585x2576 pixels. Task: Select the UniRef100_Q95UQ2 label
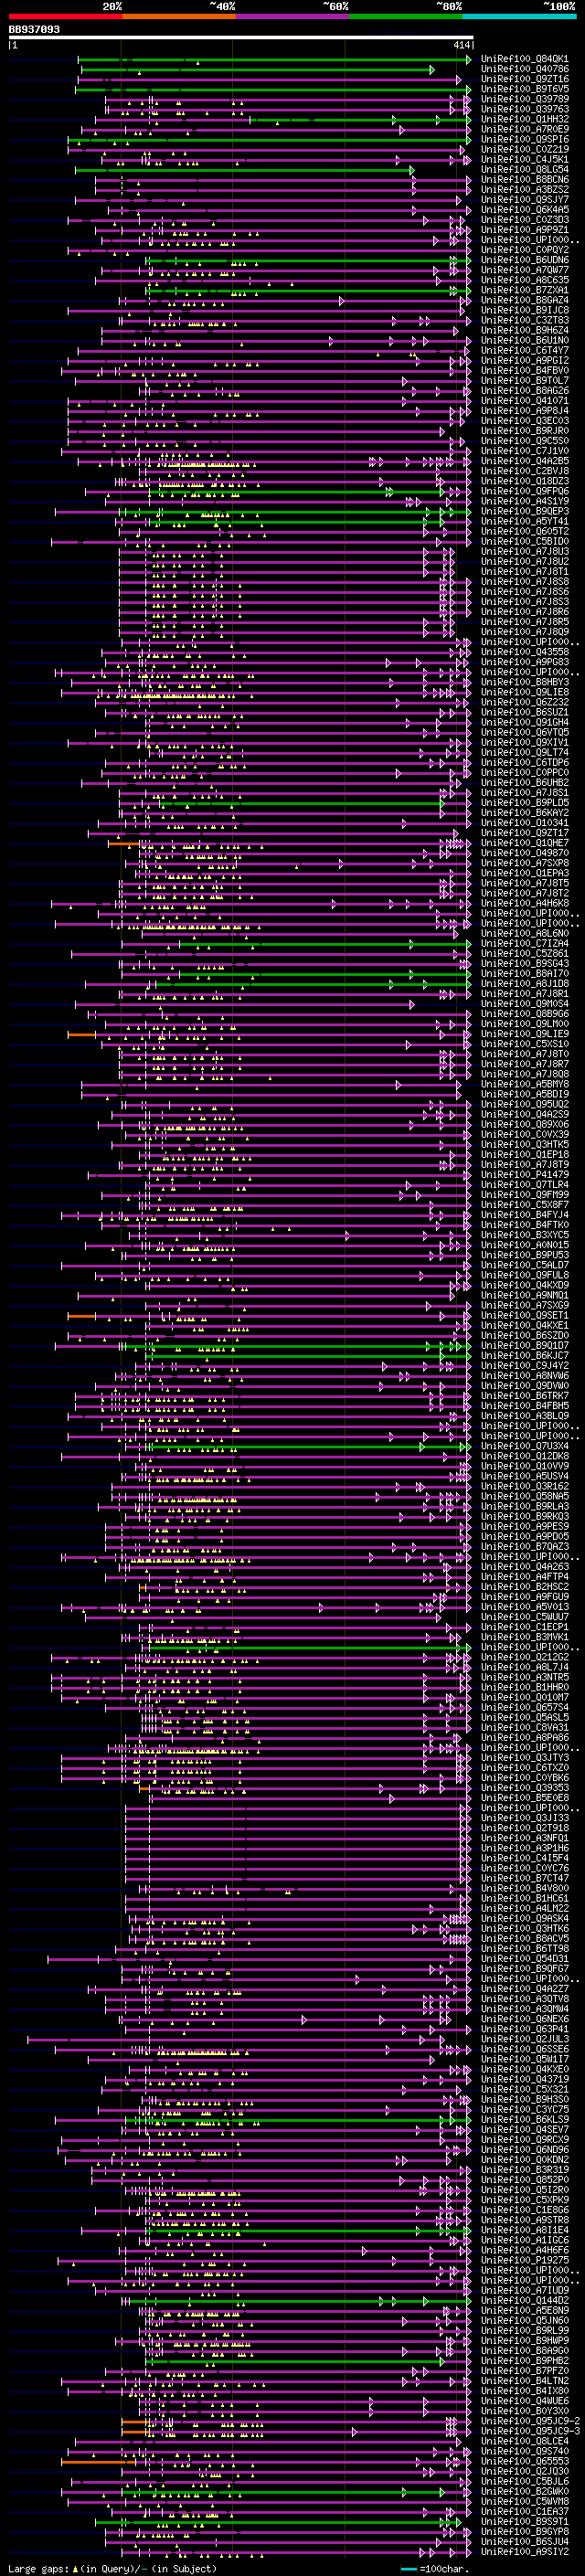[525, 1104]
